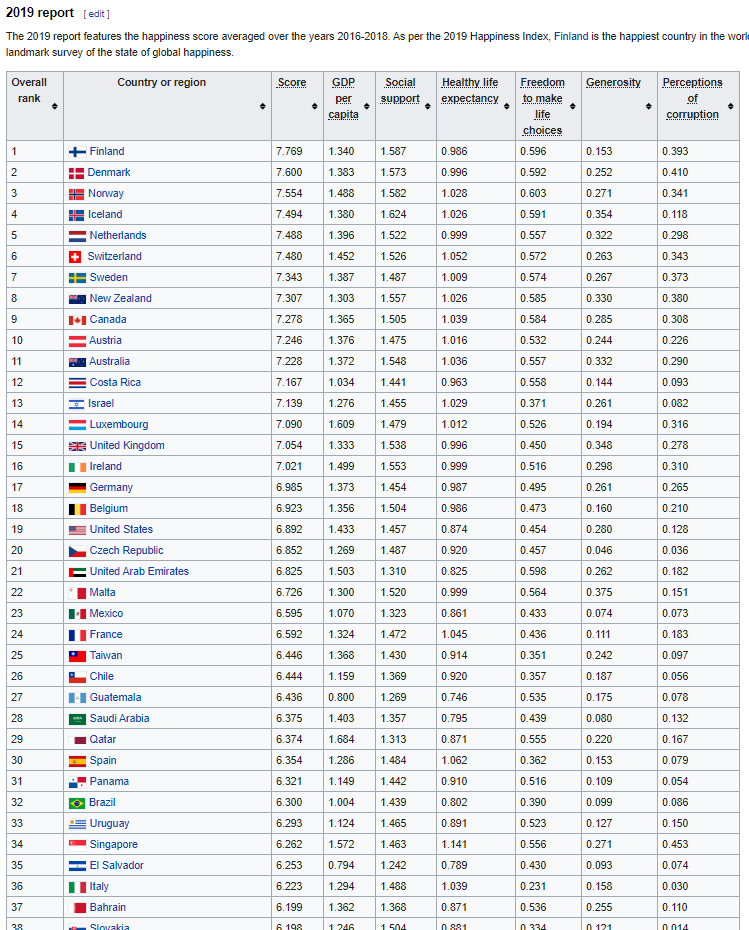
Task: Open the United Arab Emirates link
Action: click(x=139, y=572)
